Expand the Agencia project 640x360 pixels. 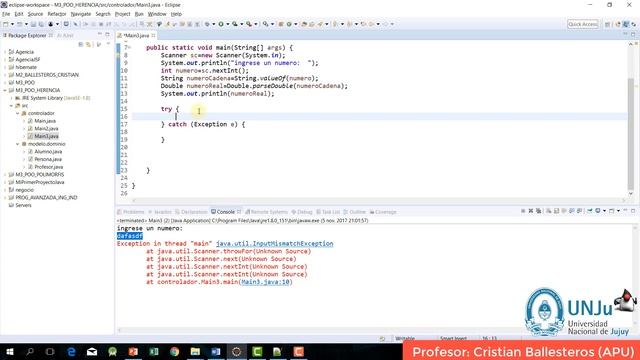click(x=5, y=52)
